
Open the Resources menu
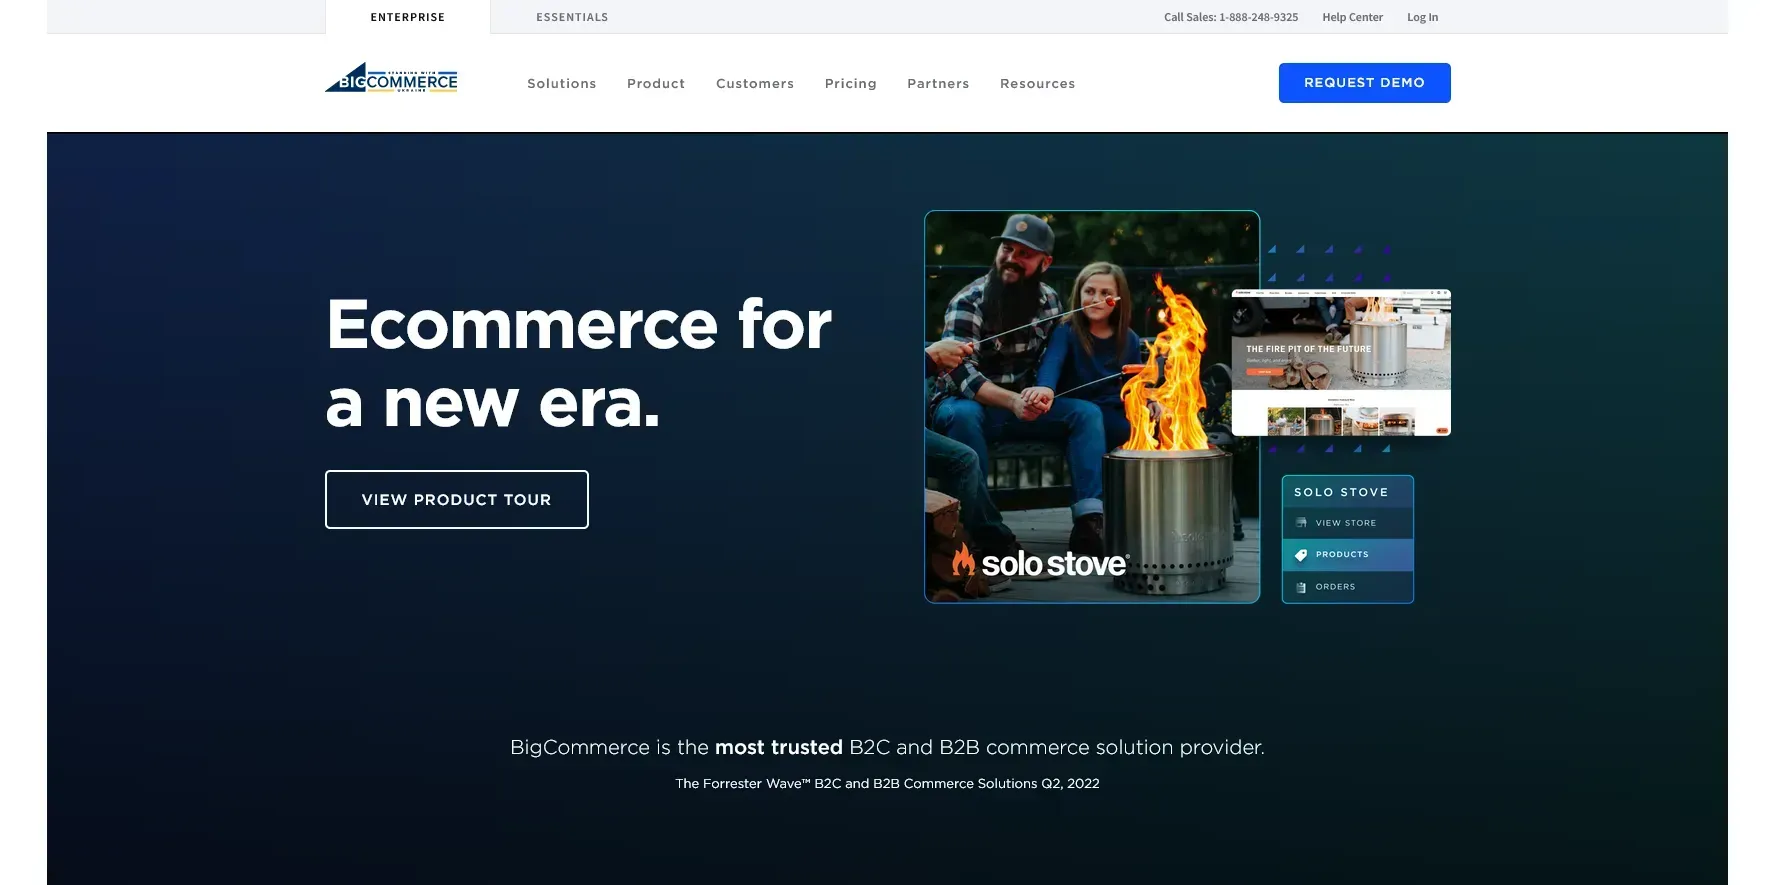click(x=1038, y=83)
